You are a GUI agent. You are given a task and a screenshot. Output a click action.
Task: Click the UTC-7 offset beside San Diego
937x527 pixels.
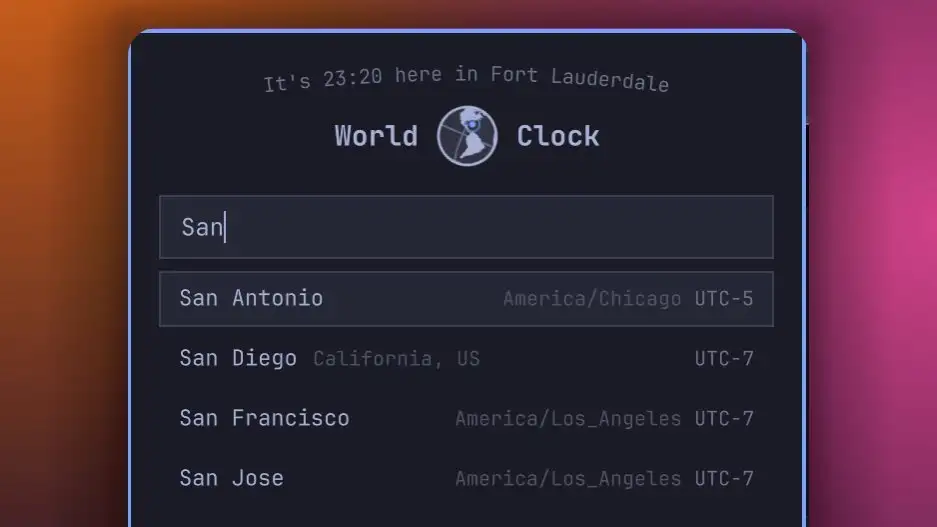724,359
